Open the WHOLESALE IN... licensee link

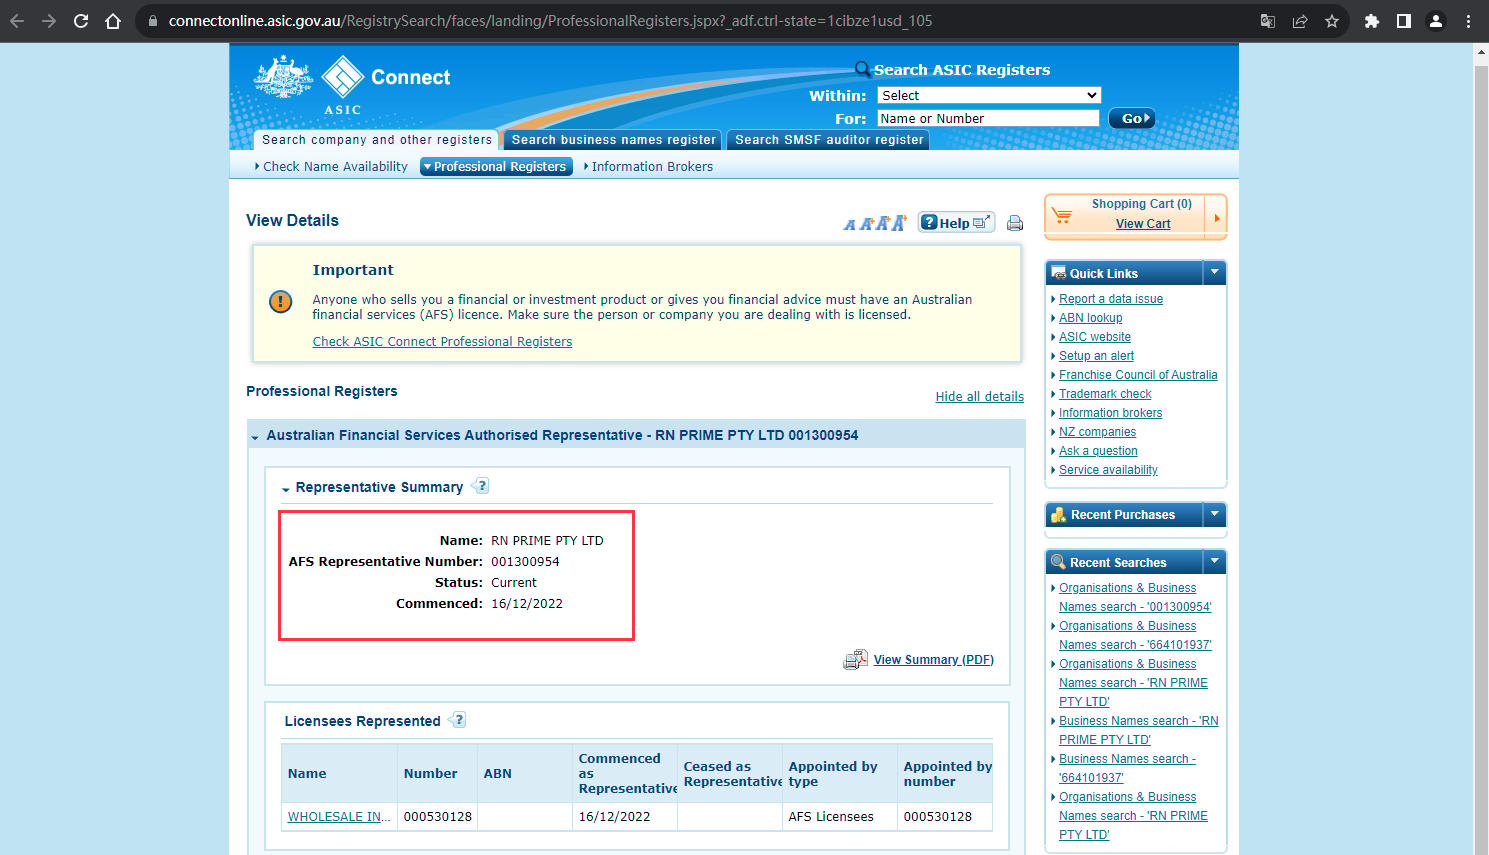(339, 817)
